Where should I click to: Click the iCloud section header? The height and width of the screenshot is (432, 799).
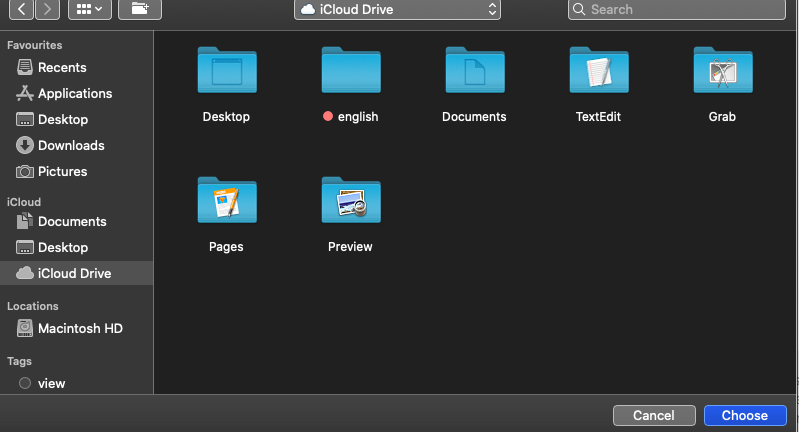[23, 202]
